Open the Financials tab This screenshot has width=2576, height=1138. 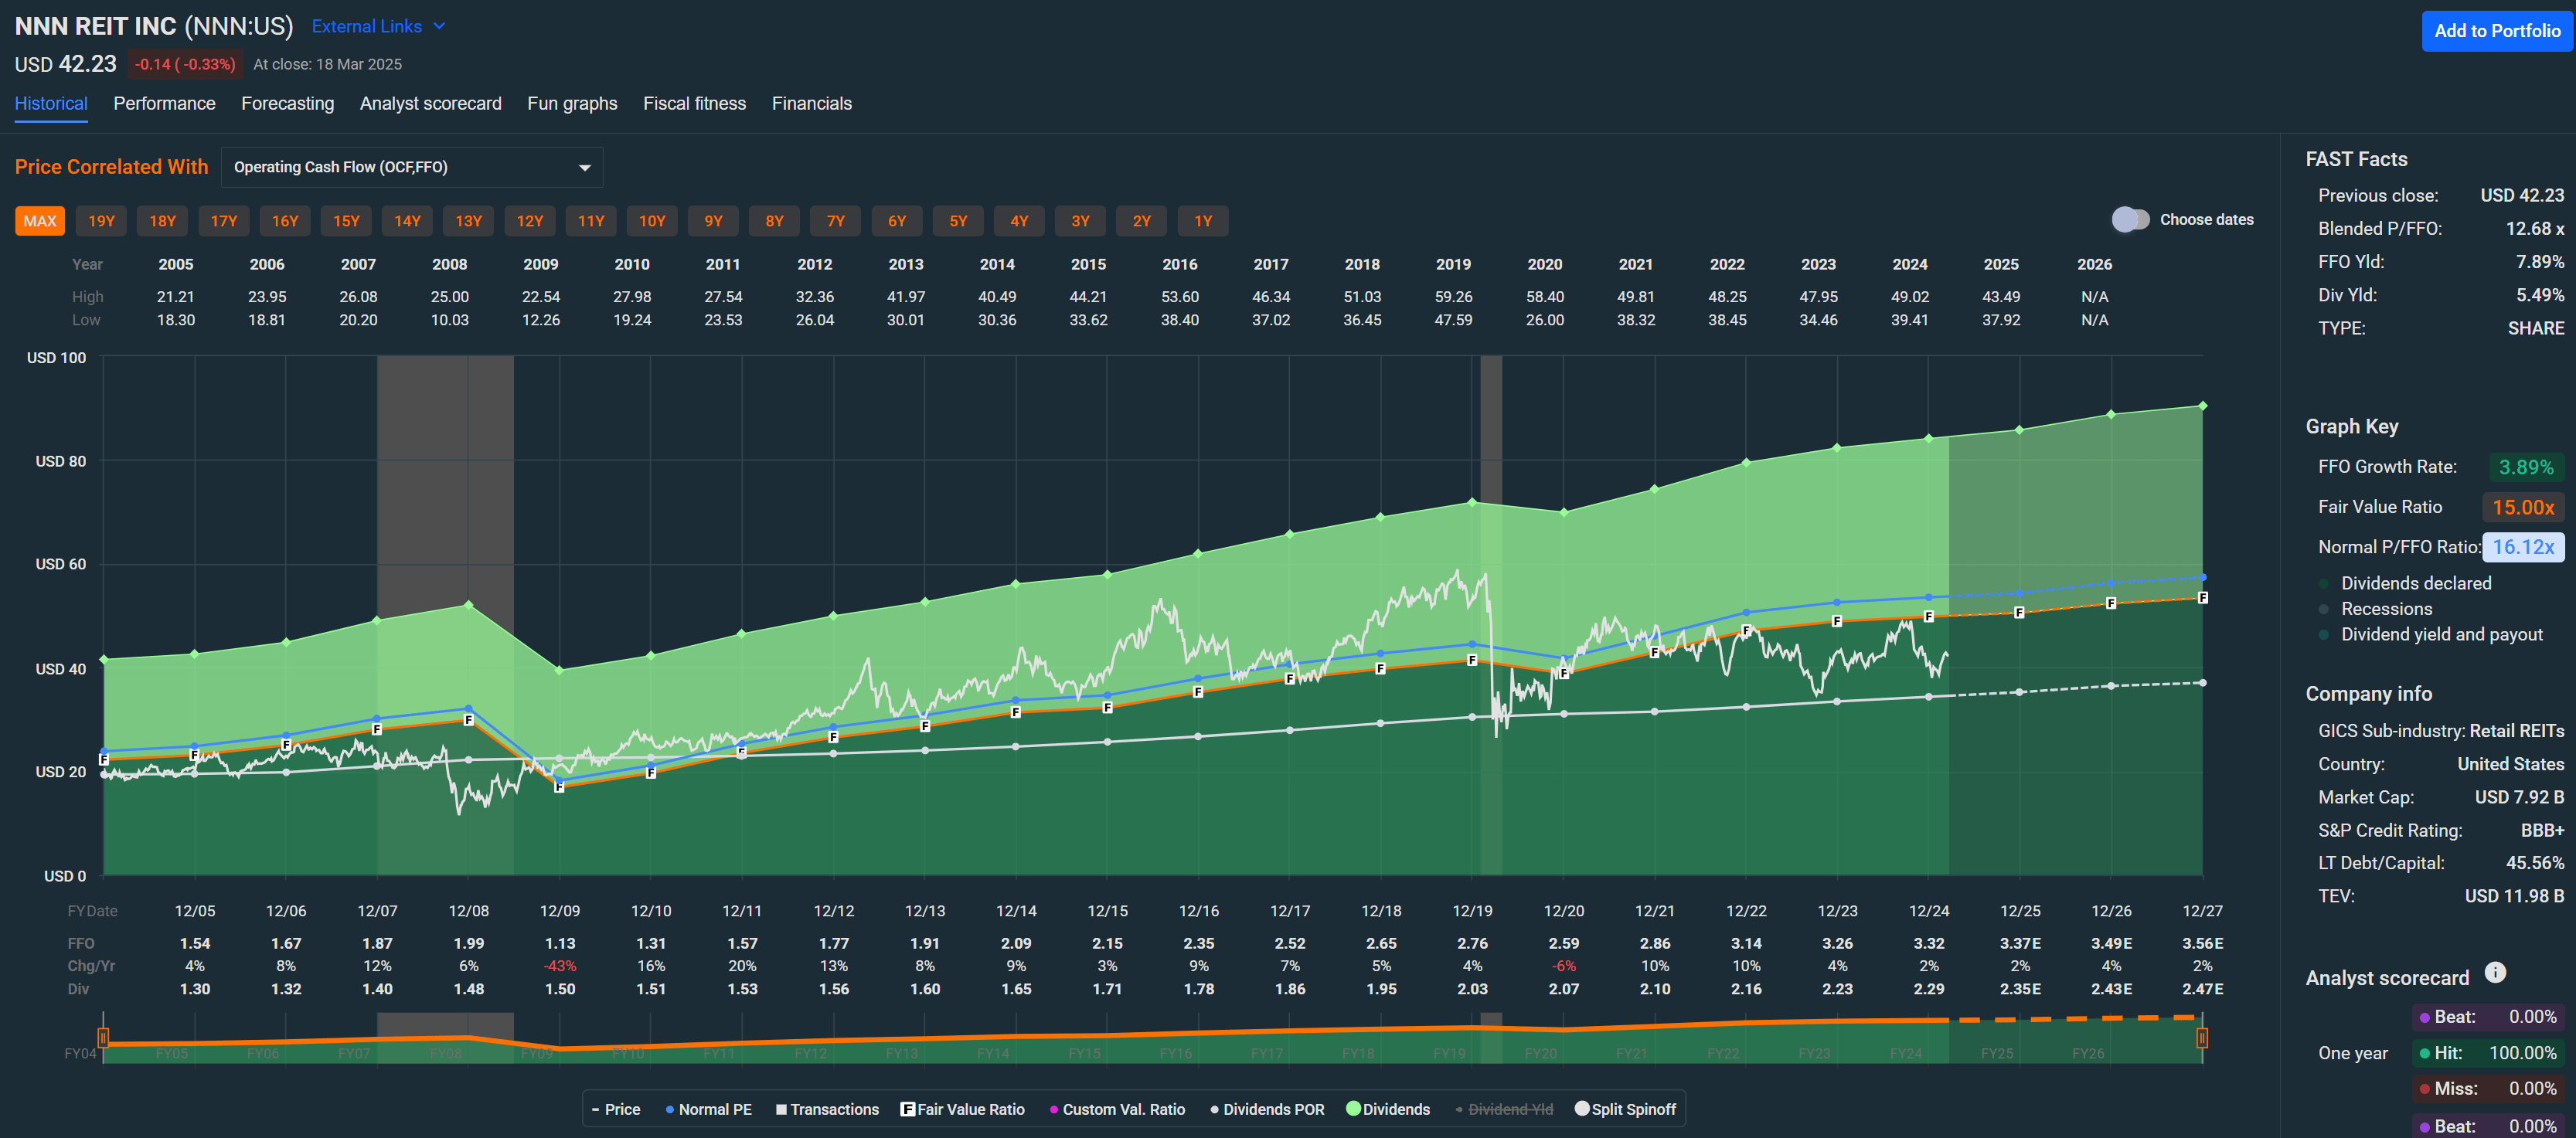pos(812,103)
